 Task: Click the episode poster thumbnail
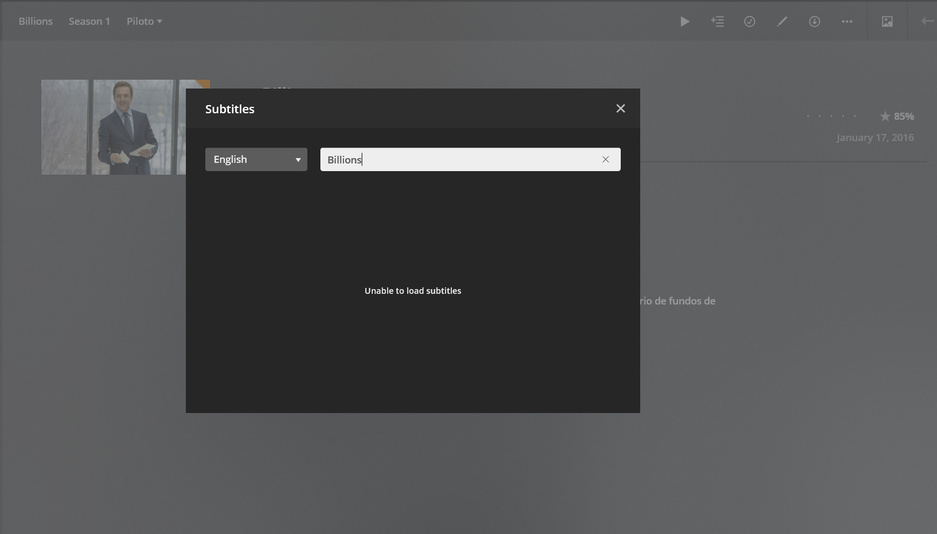click(x=114, y=127)
